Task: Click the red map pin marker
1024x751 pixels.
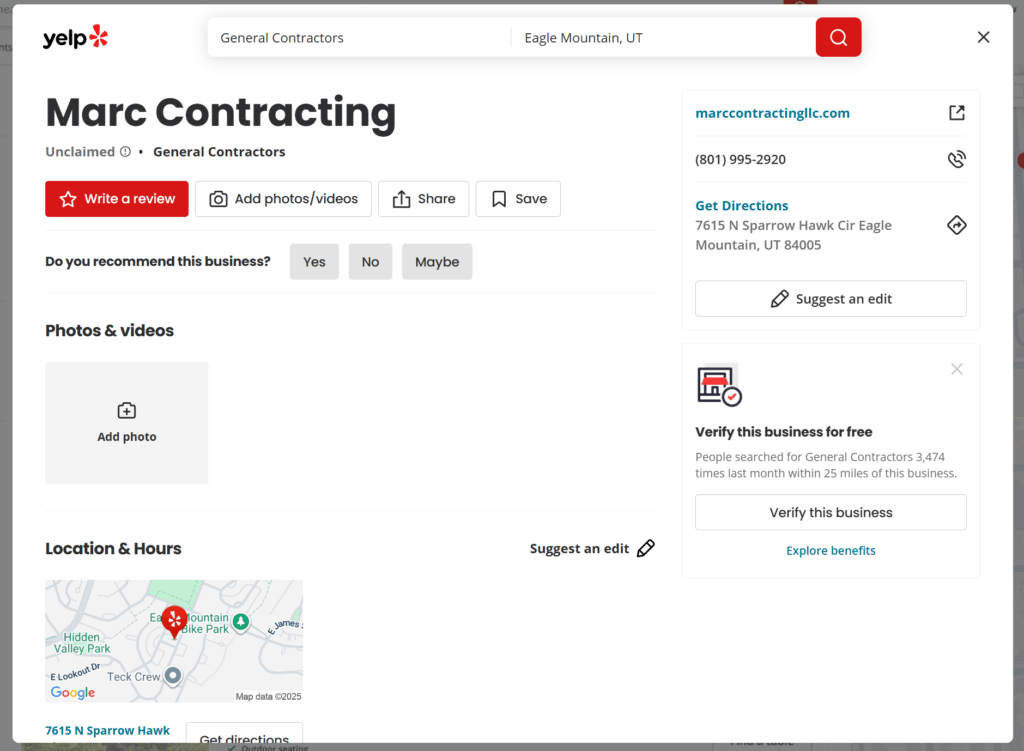Action: 174,621
